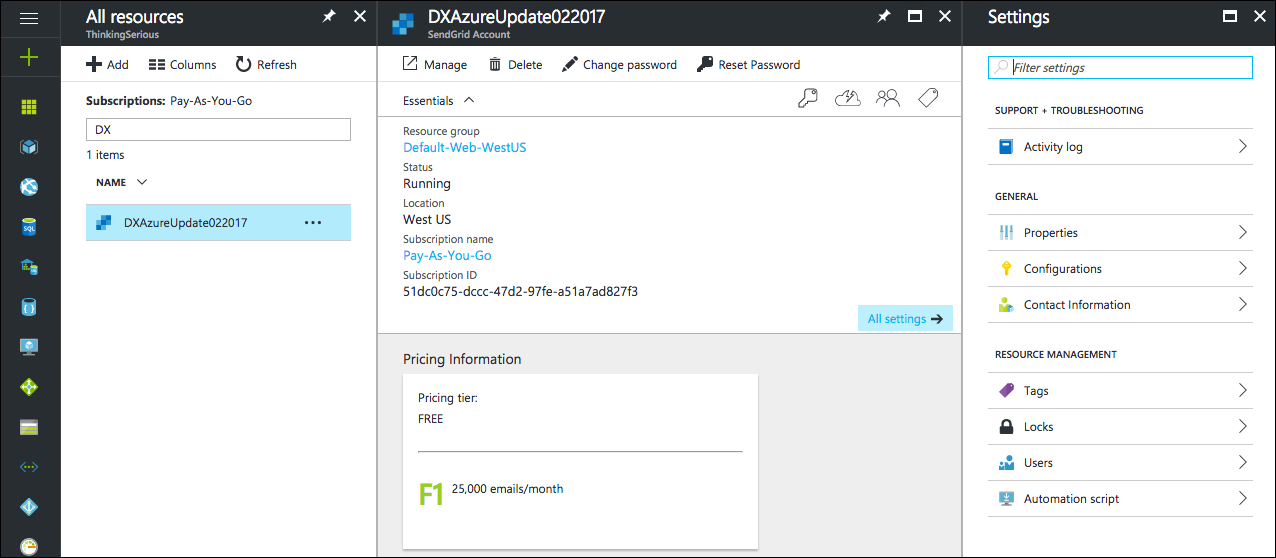Click the cloud lightning quickstart icon

(848, 98)
